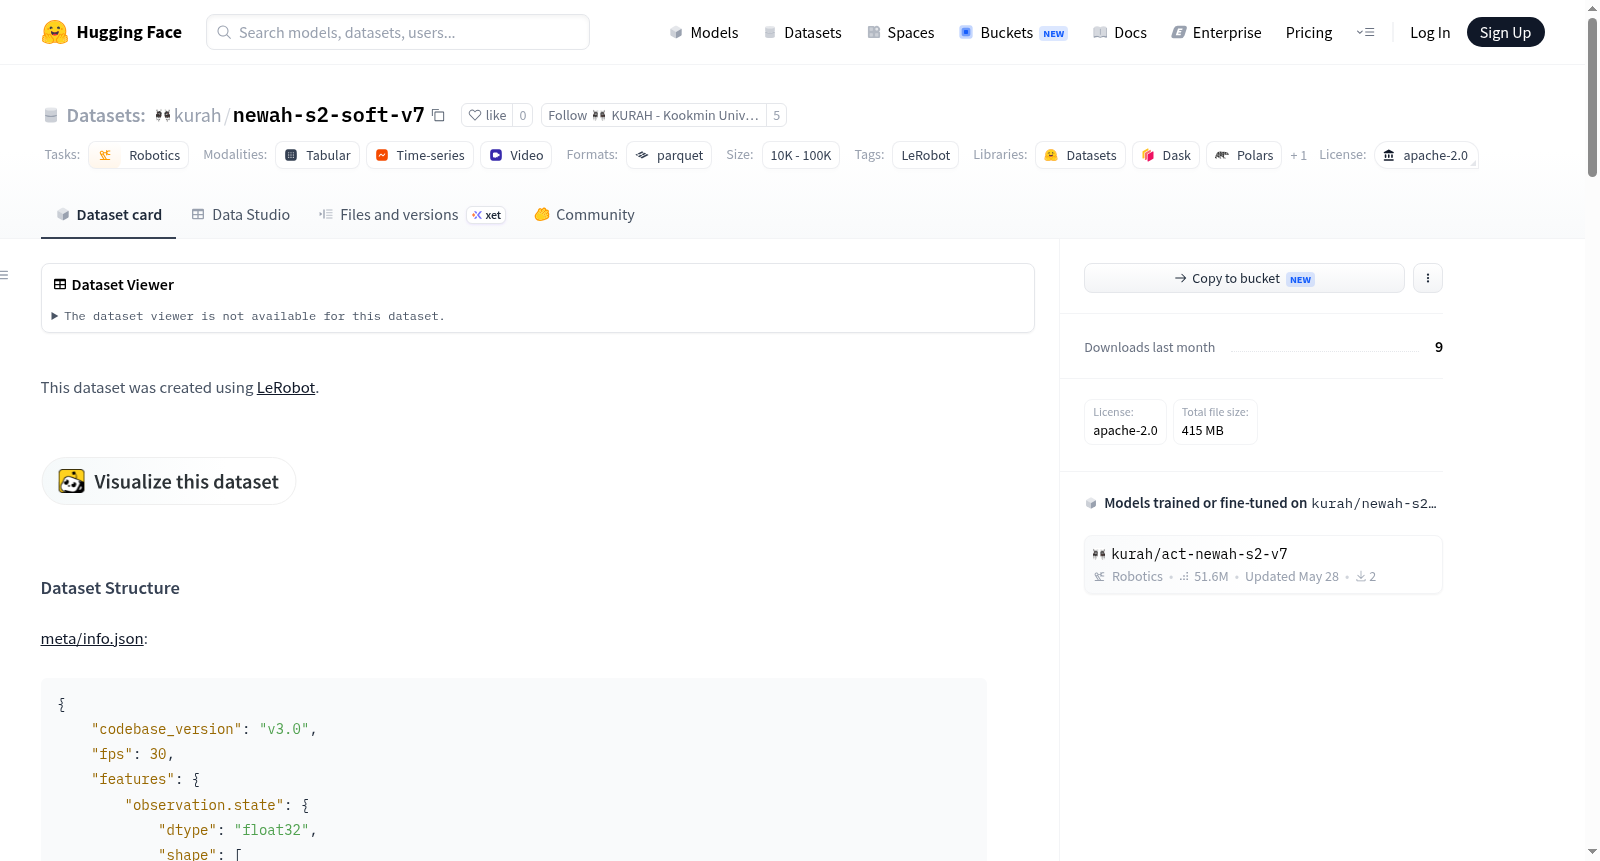Viewport: 1600px width, 861px height.
Task: Select the Dask library tag
Action: [x=1166, y=155]
